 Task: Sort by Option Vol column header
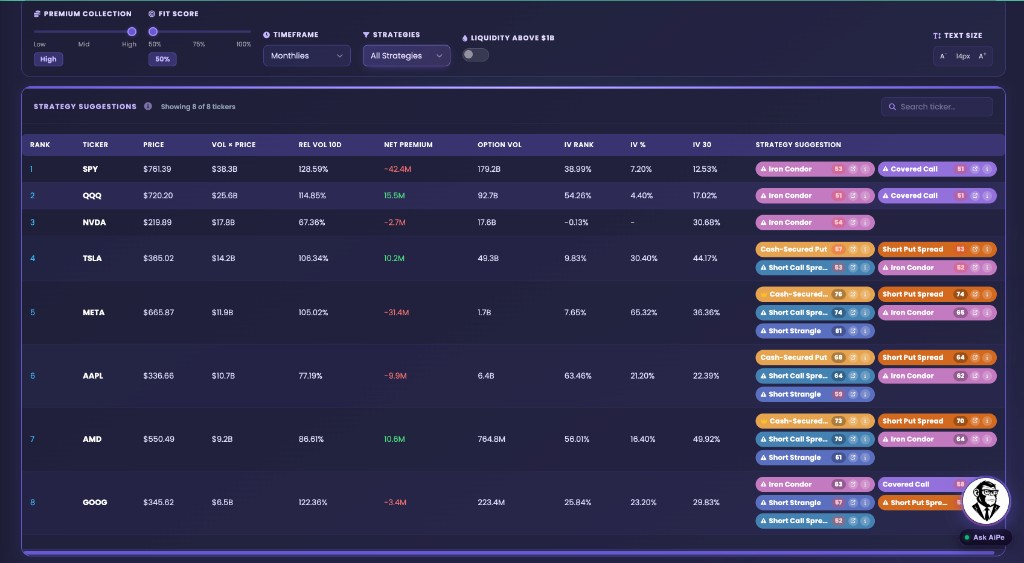coord(500,145)
